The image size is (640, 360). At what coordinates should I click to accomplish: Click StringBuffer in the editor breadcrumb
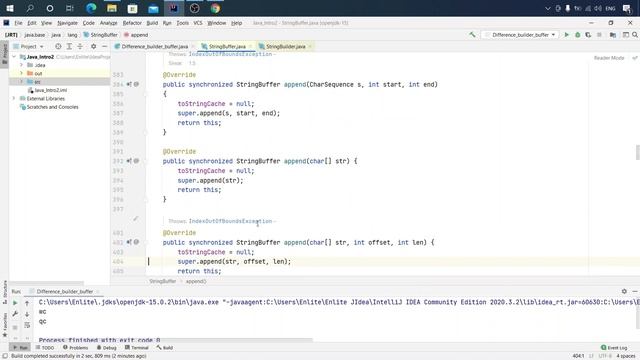coord(162,281)
